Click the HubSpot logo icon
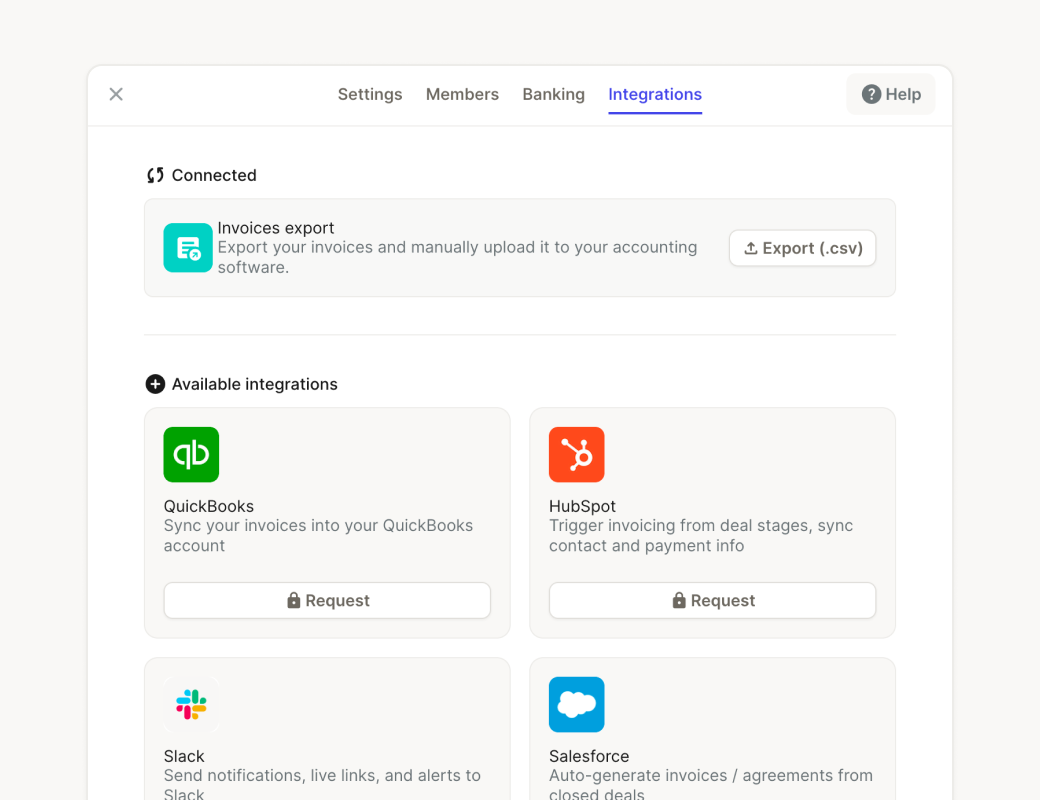 tap(576, 455)
